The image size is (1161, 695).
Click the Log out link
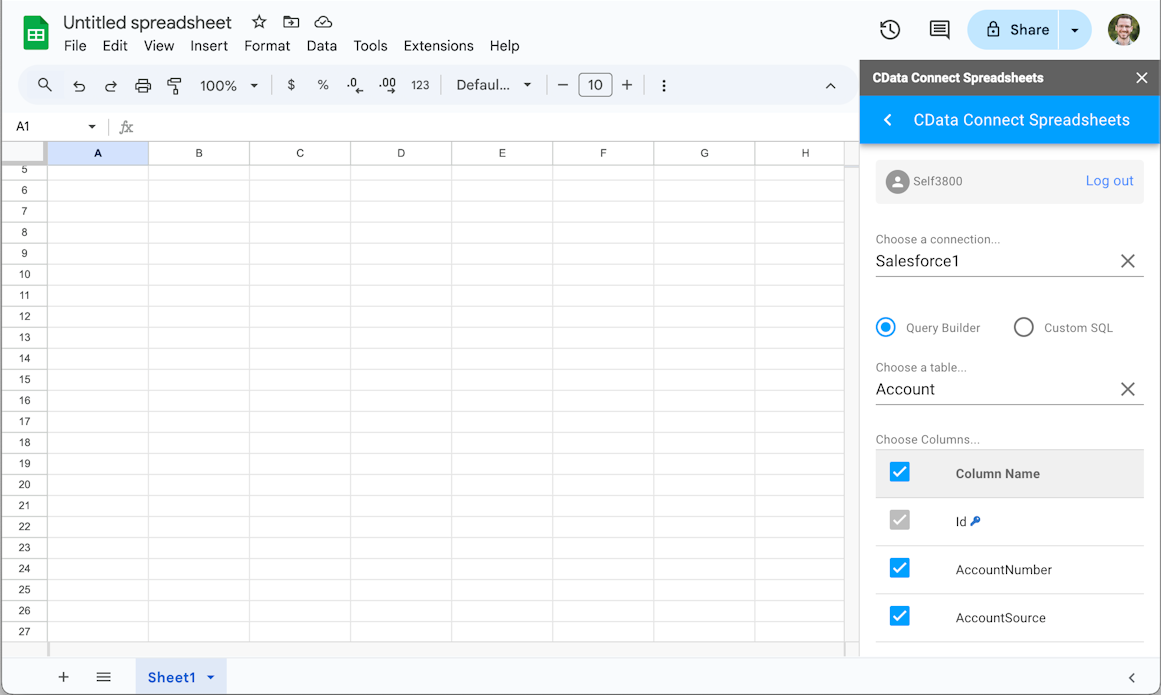pos(1109,181)
